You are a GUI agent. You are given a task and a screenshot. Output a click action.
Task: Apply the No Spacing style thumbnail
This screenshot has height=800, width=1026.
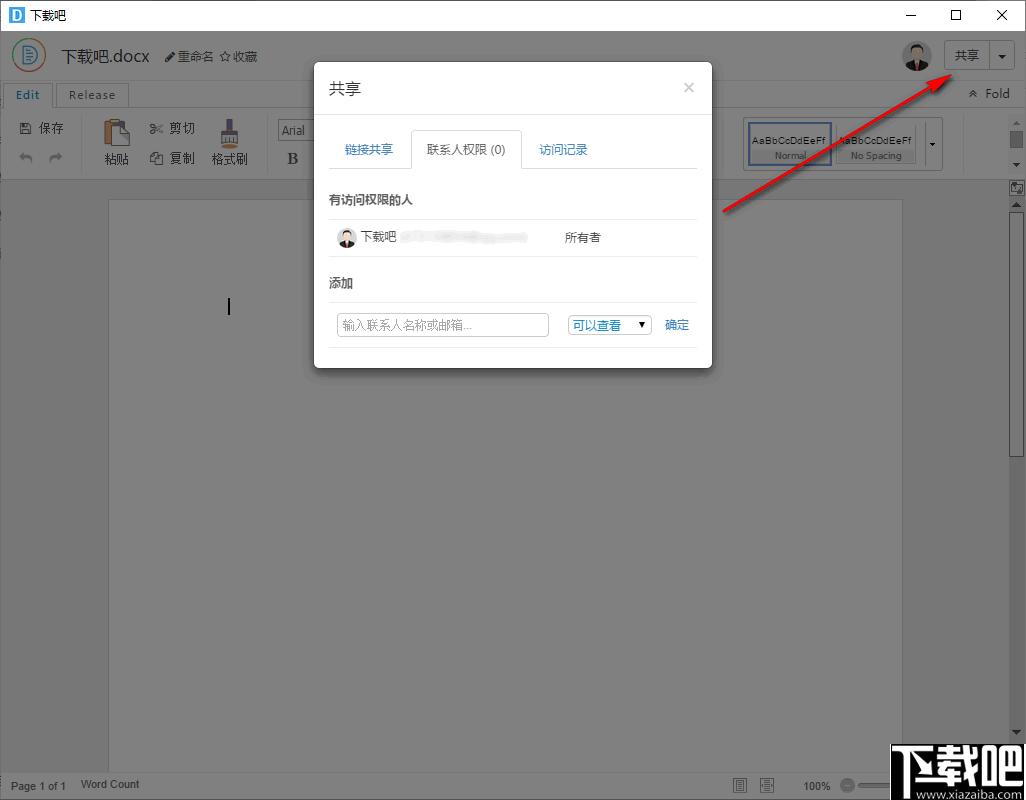[877, 144]
